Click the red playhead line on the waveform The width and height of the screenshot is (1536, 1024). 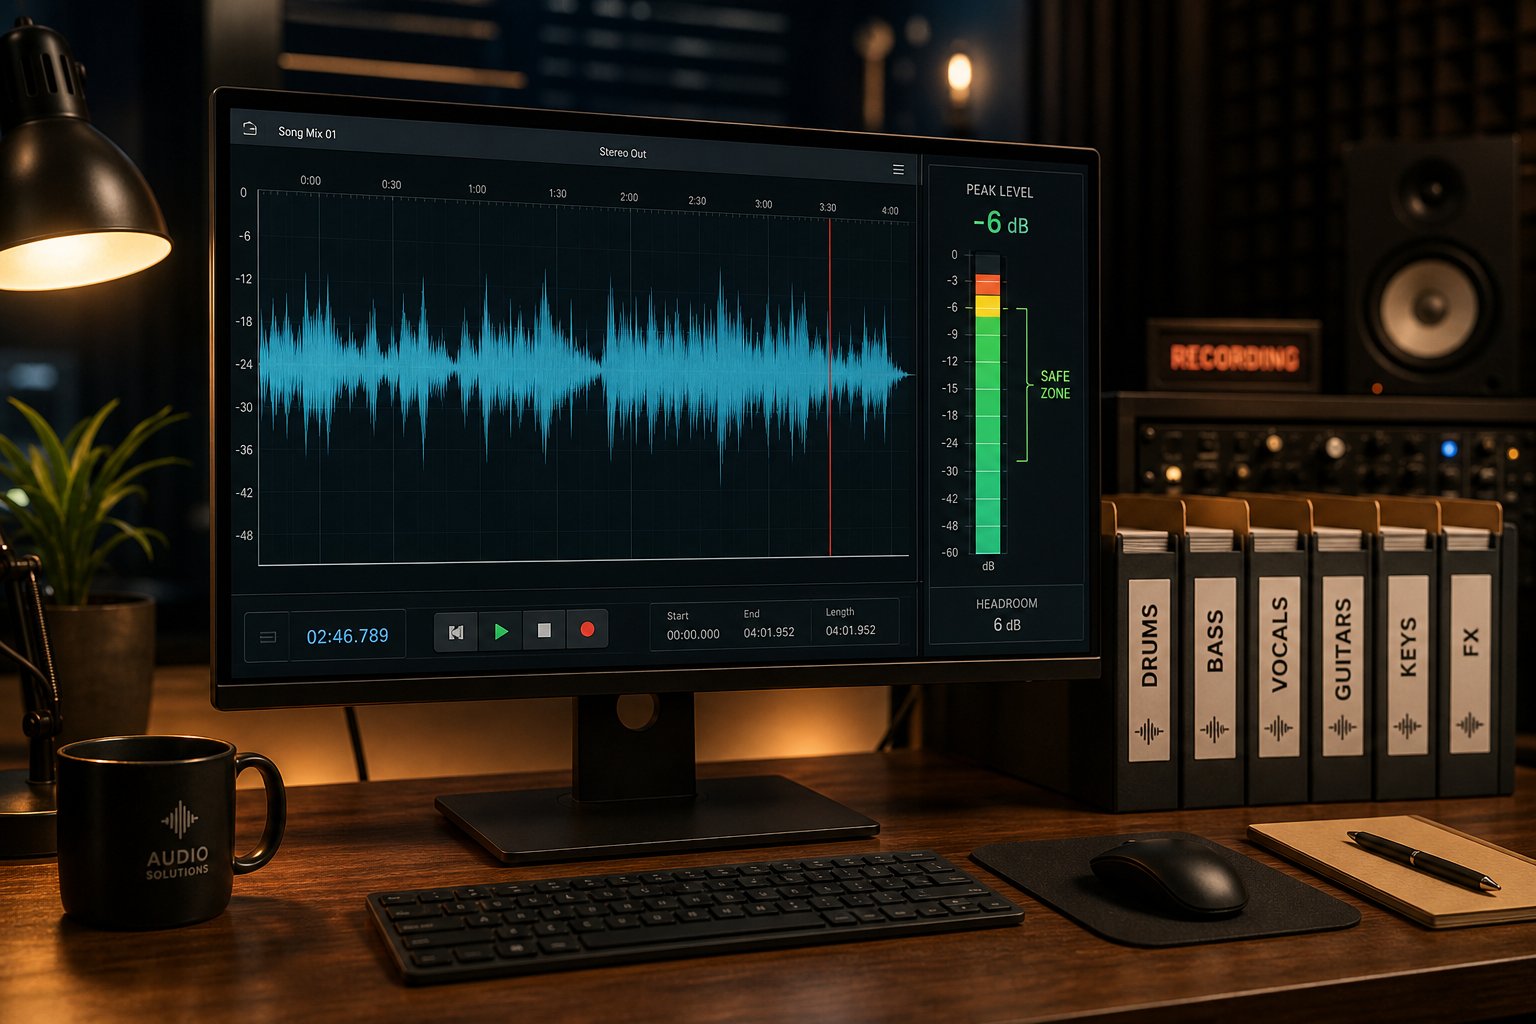(x=830, y=388)
